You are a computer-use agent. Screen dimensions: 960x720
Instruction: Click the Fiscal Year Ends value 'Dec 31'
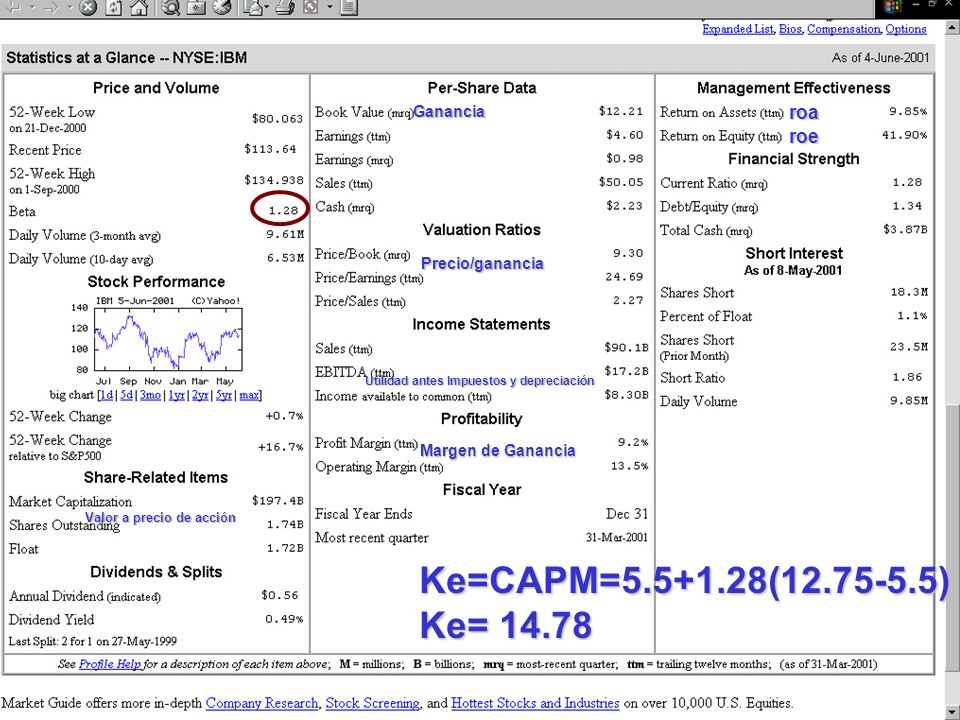pos(626,514)
